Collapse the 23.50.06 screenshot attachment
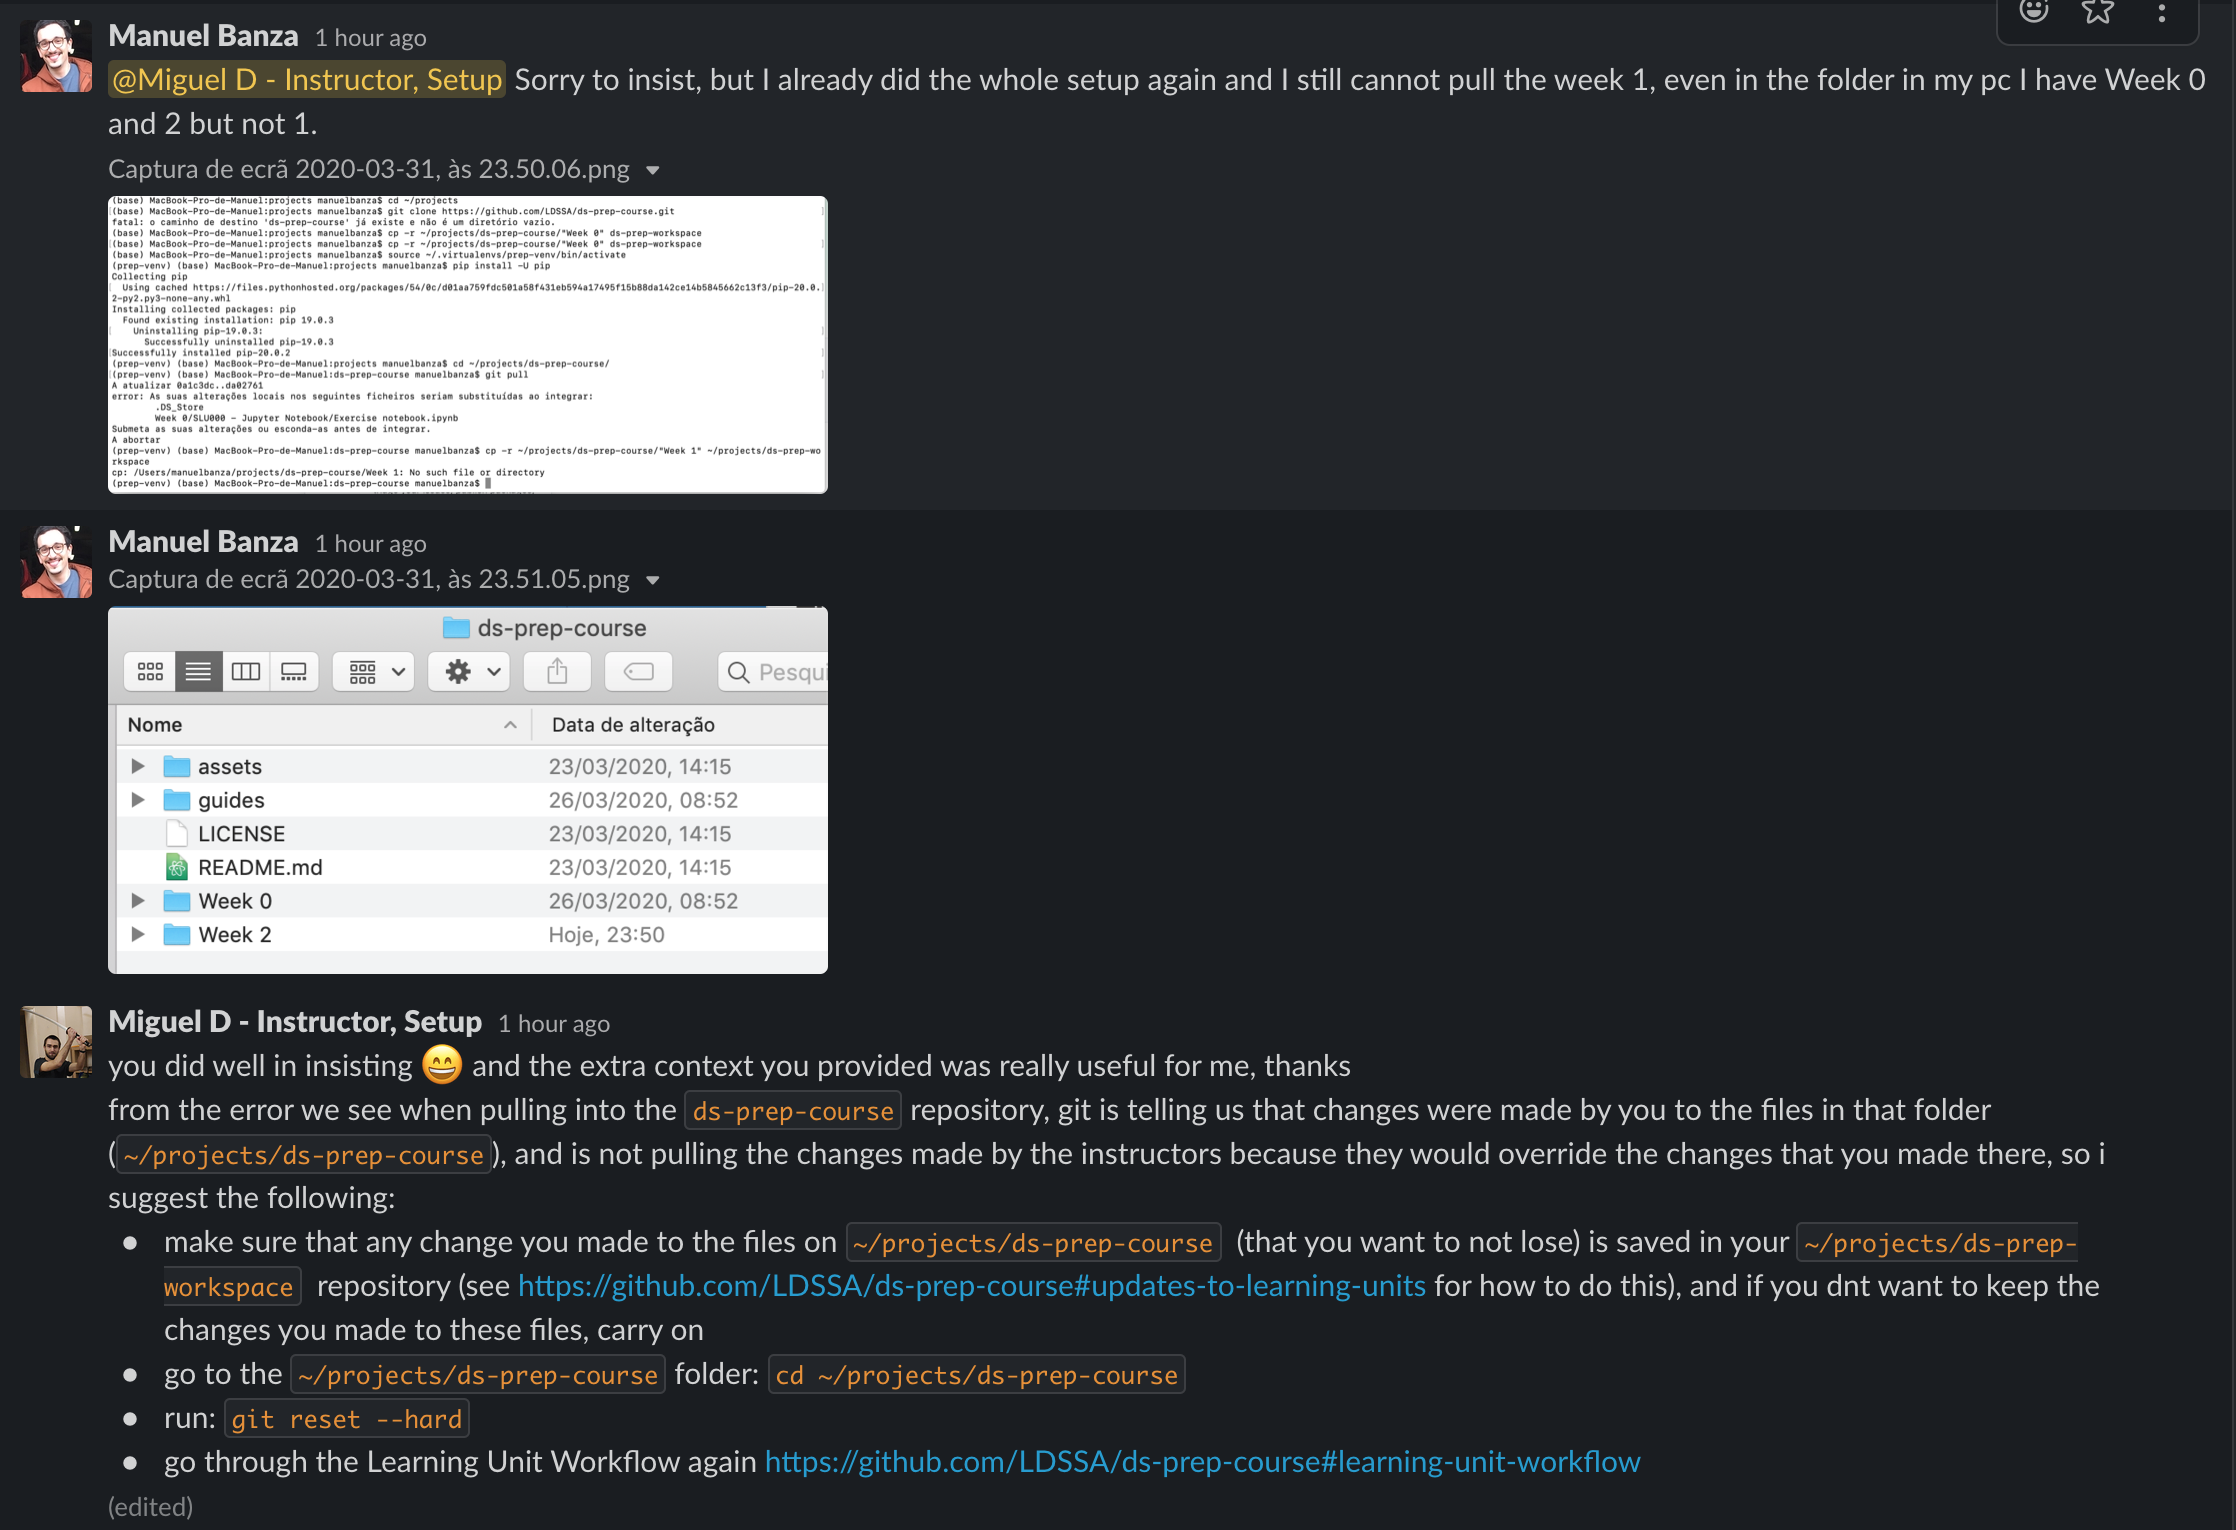The image size is (2236, 1530). tap(653, 170)
